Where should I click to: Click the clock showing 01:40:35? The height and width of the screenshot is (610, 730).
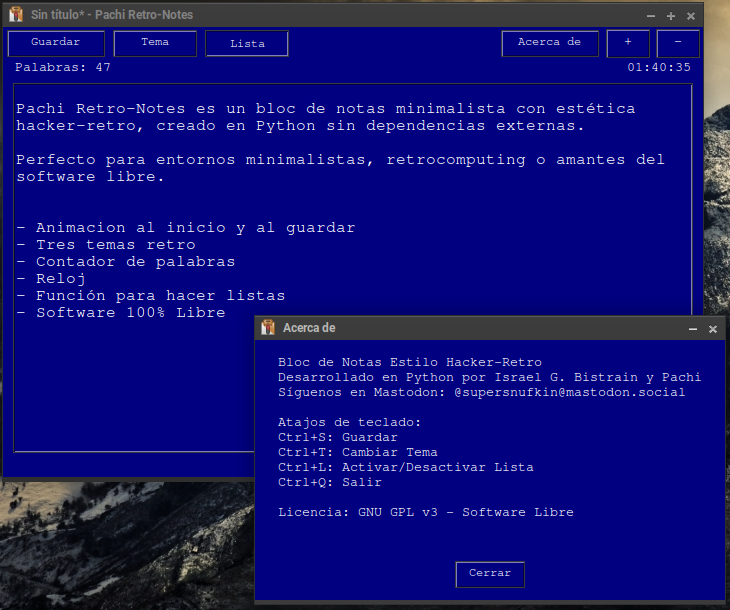pos(659,68)
